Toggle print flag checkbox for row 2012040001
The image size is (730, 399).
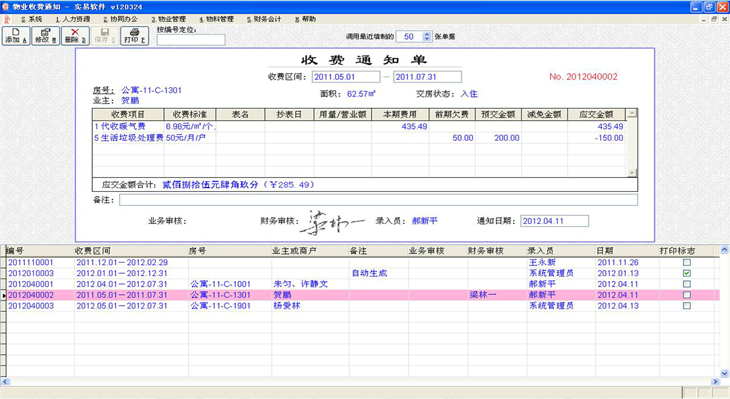[x=687, y=284]
